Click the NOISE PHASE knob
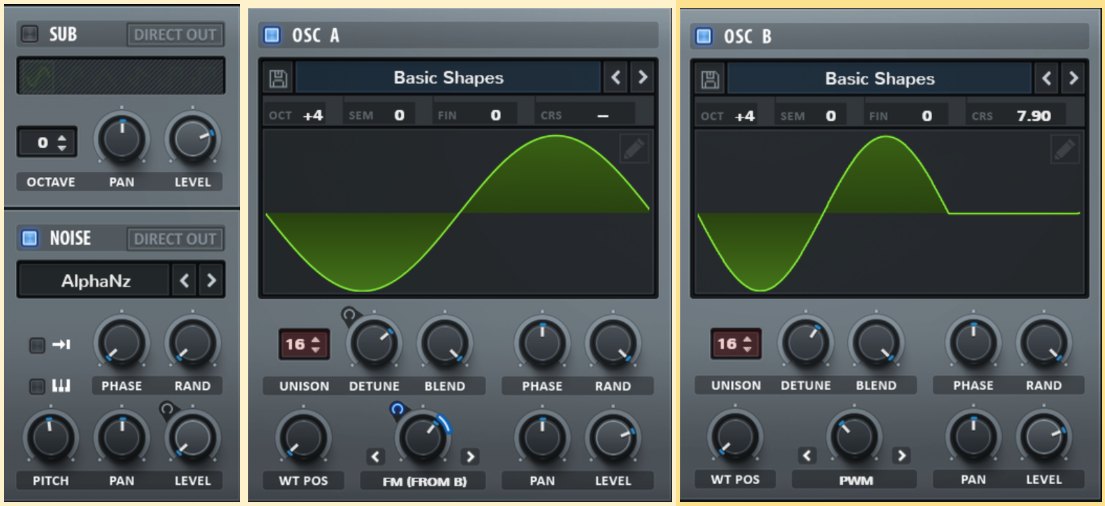The width and height of the screenshot is (1105, 506). pyautogui.click(x=122, y=343)
